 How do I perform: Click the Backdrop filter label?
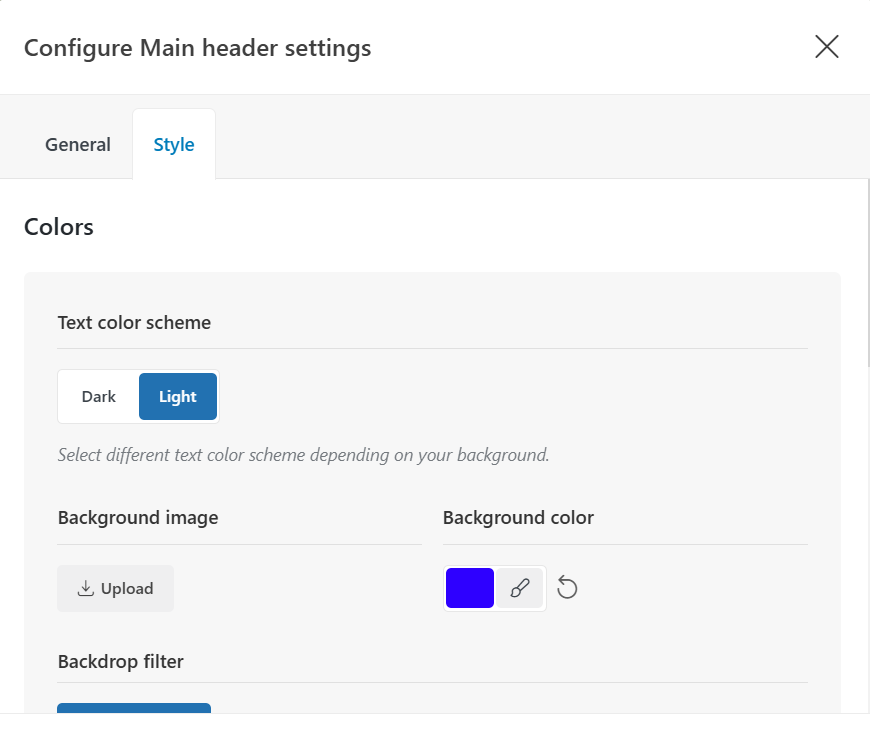[x=120, y=661]
